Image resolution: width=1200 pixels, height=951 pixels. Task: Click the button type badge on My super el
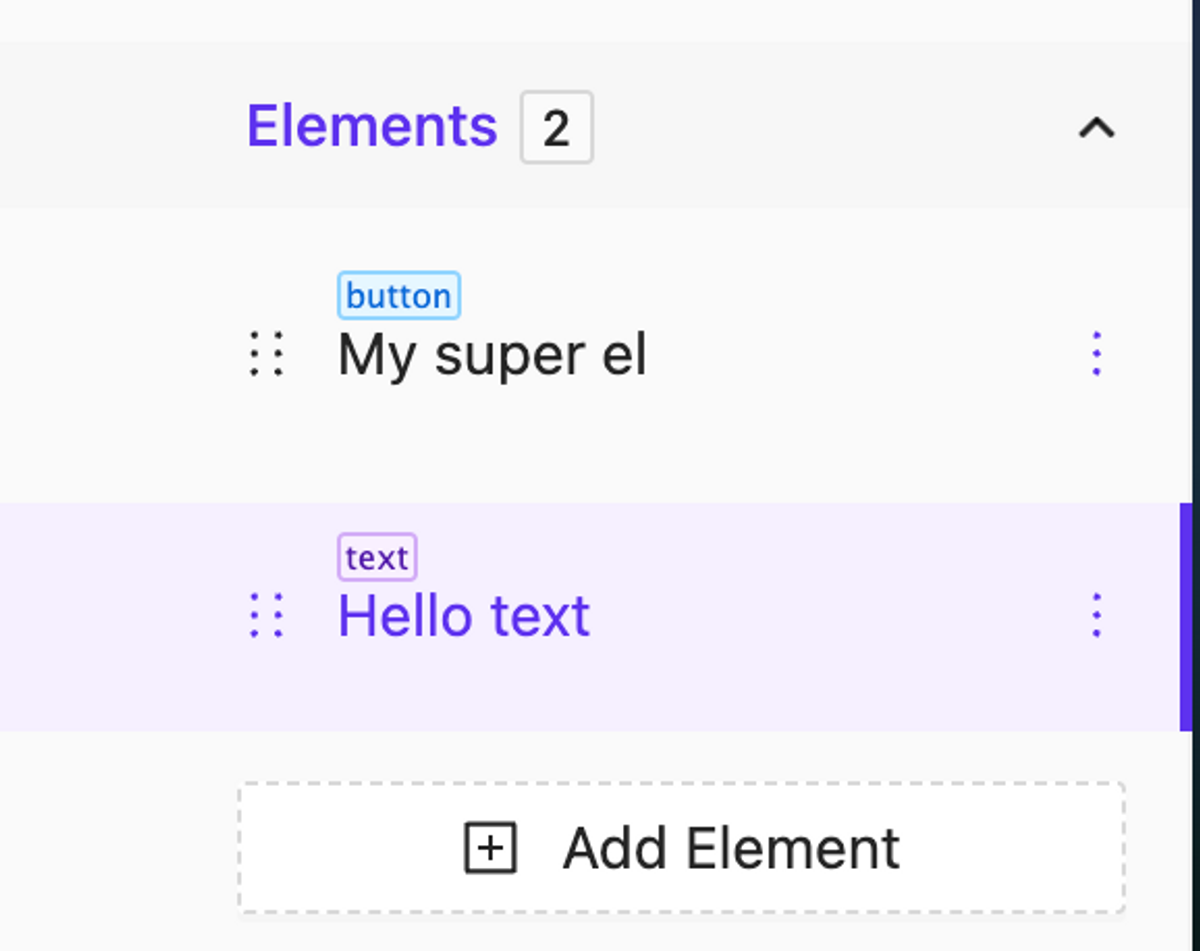click(398, 296)
